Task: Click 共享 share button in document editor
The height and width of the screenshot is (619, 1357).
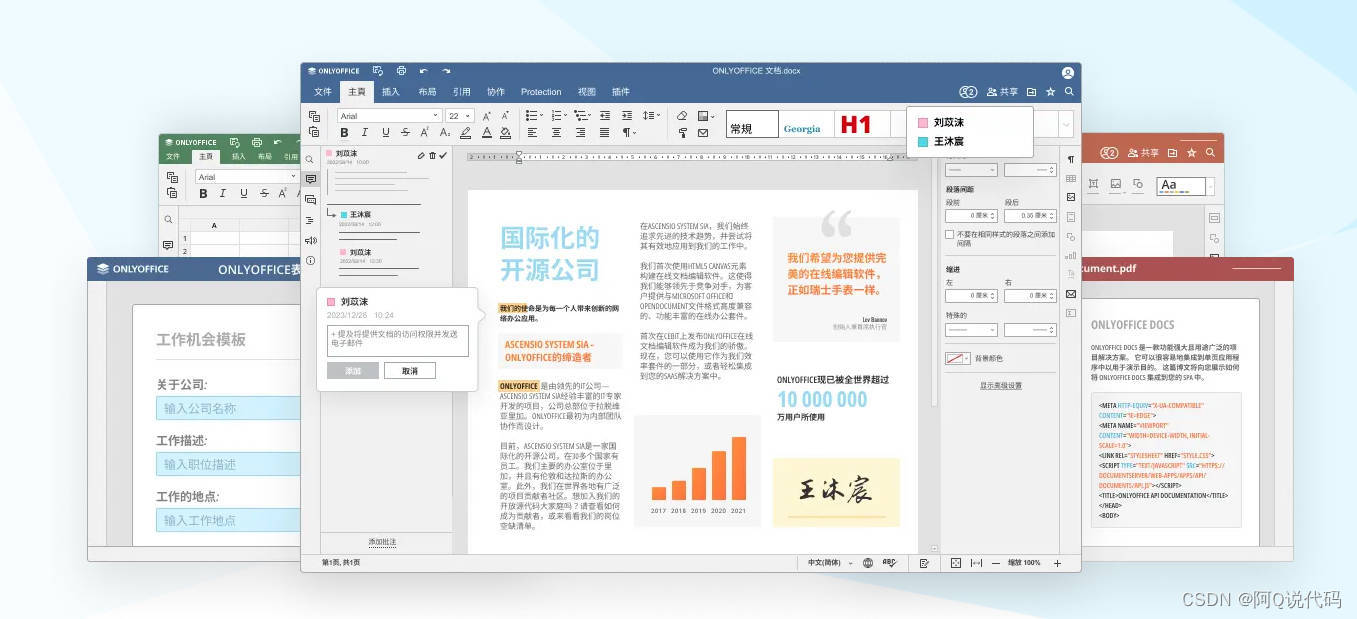Action: (x=1002, y=92)
